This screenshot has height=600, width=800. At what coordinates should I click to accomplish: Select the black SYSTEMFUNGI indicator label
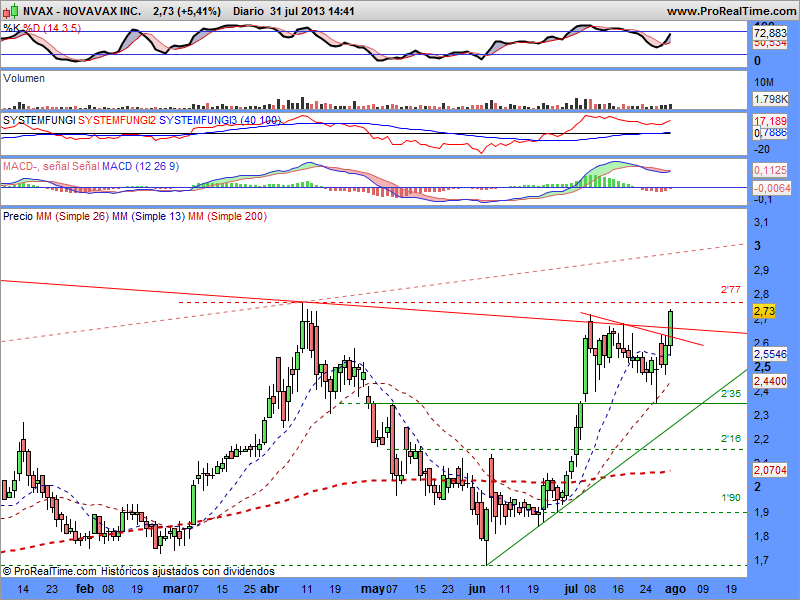(39, 120)
